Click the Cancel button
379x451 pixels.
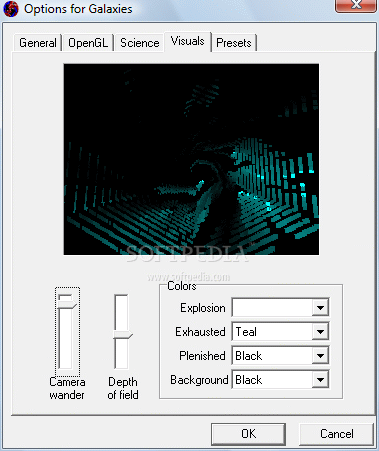point(337,434)
